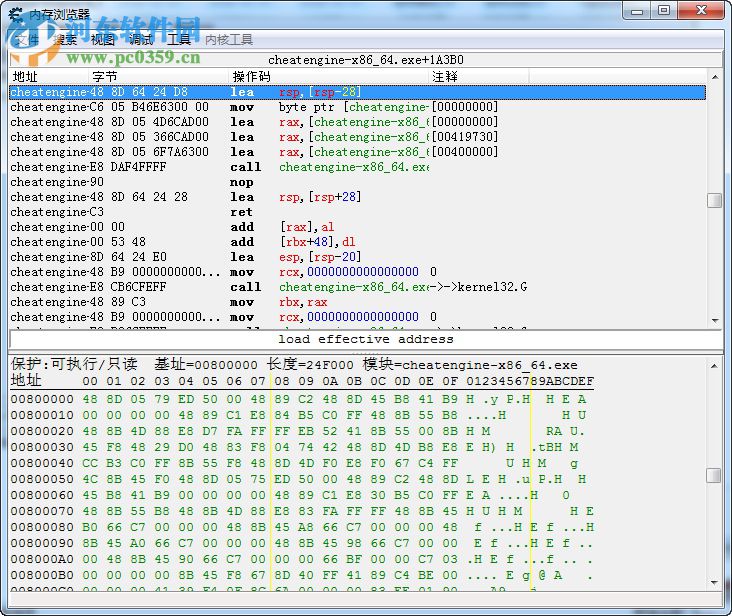Select the lea rsp,[rsp+28] row

click(357, 197)
